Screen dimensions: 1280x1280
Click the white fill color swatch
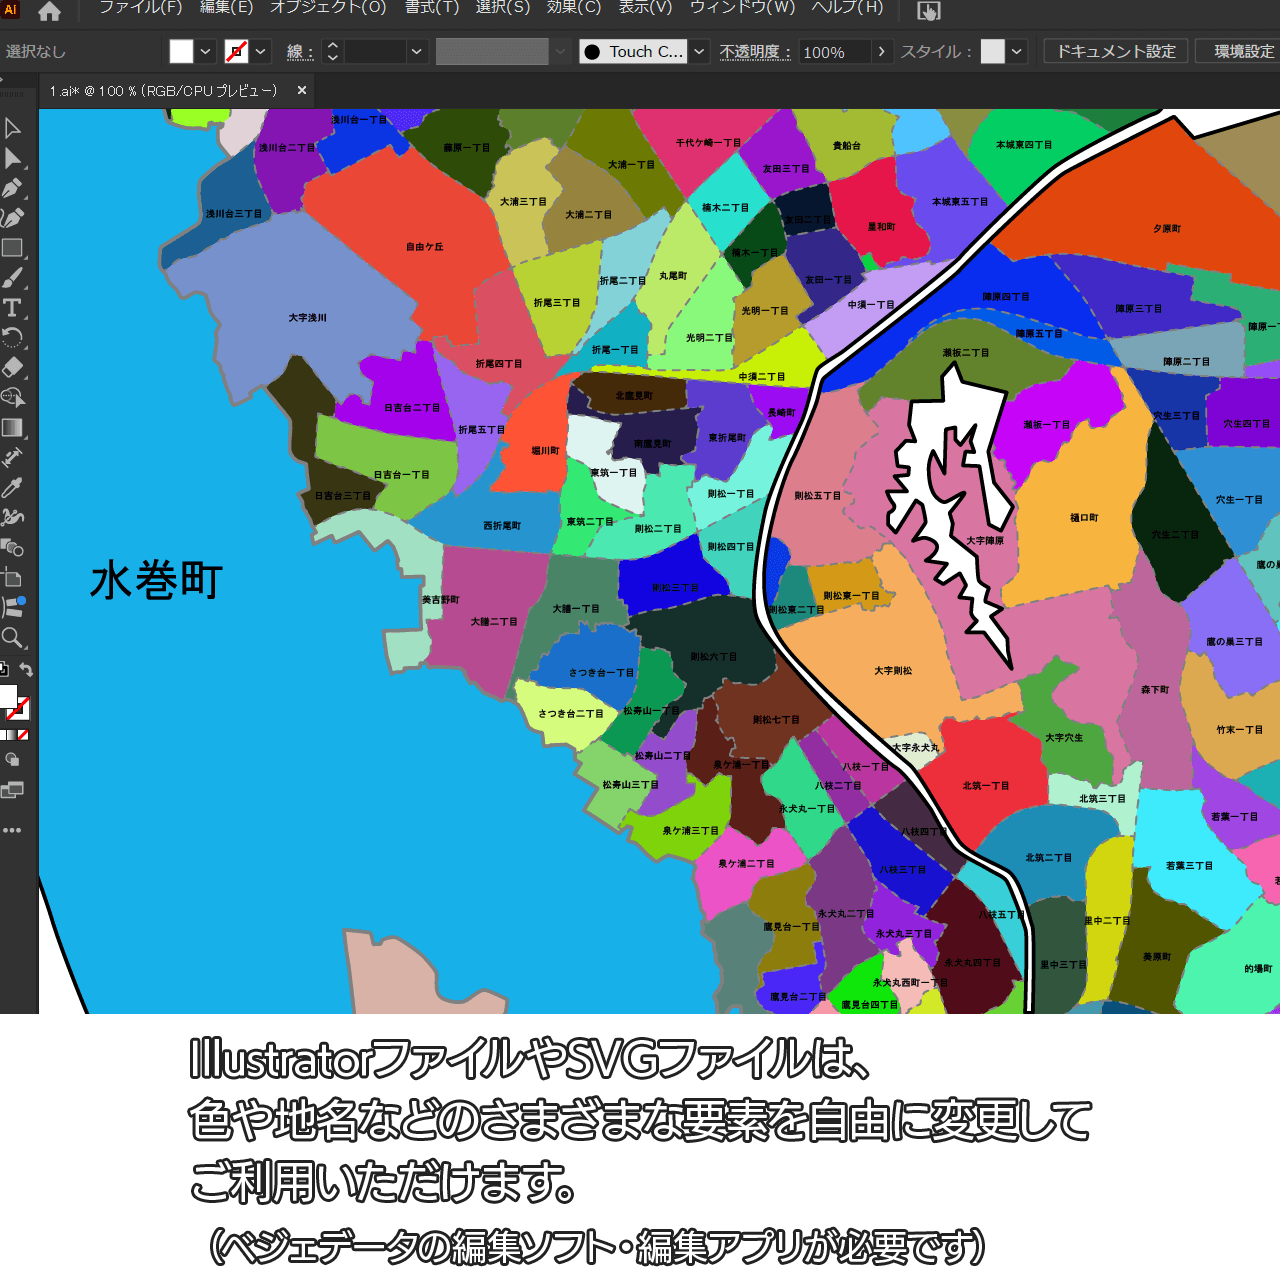[x=181, y=52]
